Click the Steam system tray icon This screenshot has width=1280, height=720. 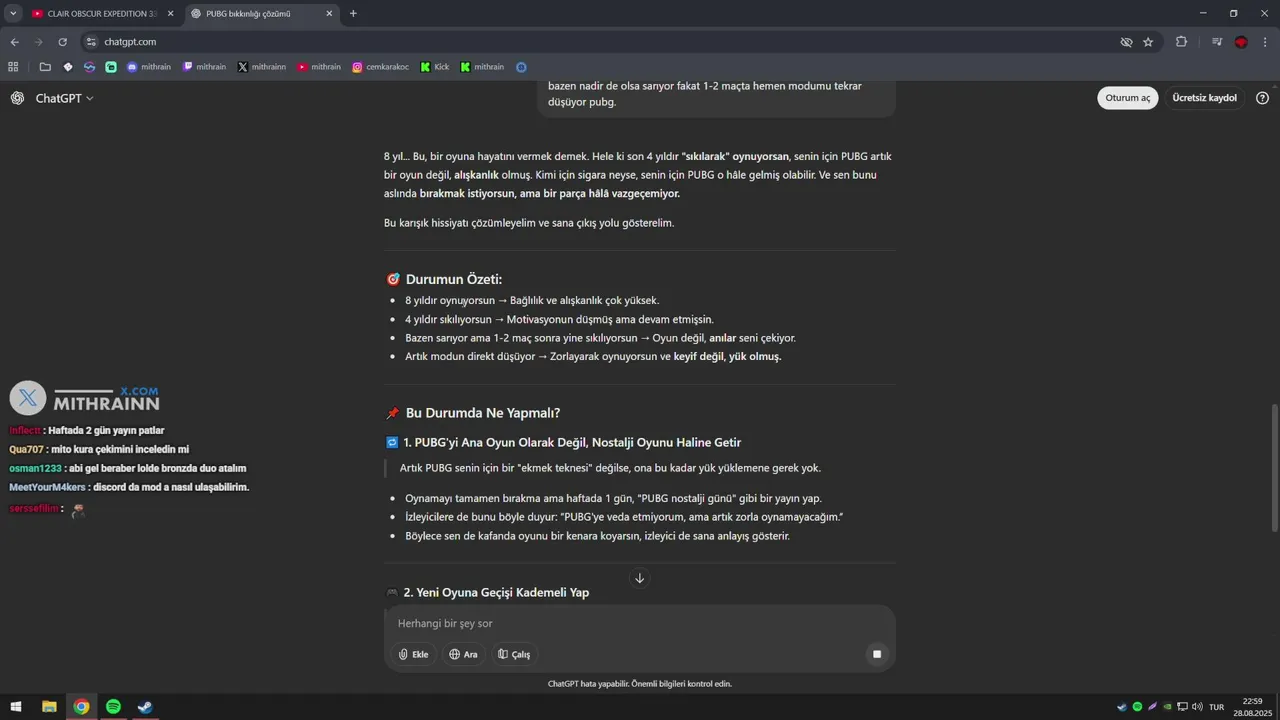tap(1122, 707)
